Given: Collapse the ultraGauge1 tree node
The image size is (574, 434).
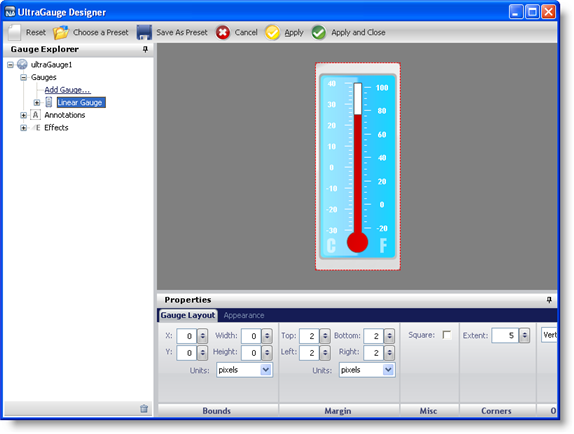Looking at the screenshot, I should 10,65.
